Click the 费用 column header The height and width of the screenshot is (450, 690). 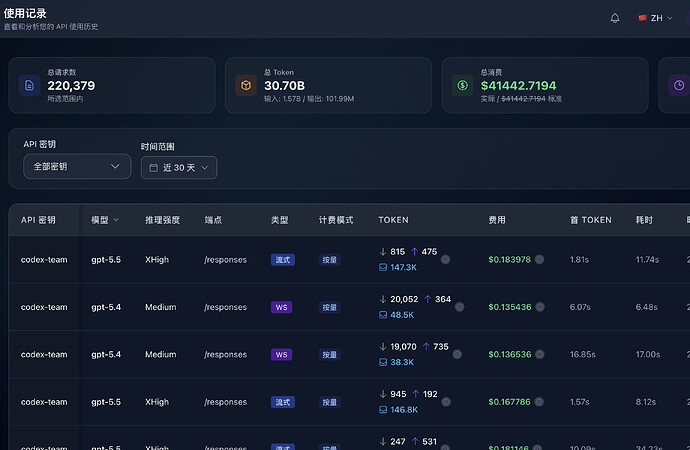click(x=497, y=220)
